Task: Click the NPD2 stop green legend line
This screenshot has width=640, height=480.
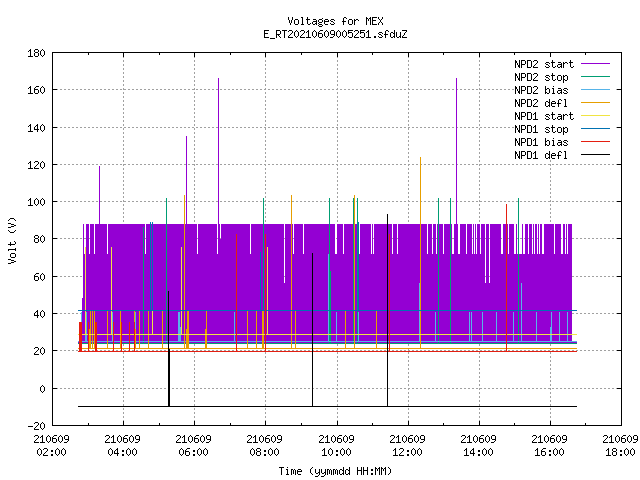Action: [595, 77]
